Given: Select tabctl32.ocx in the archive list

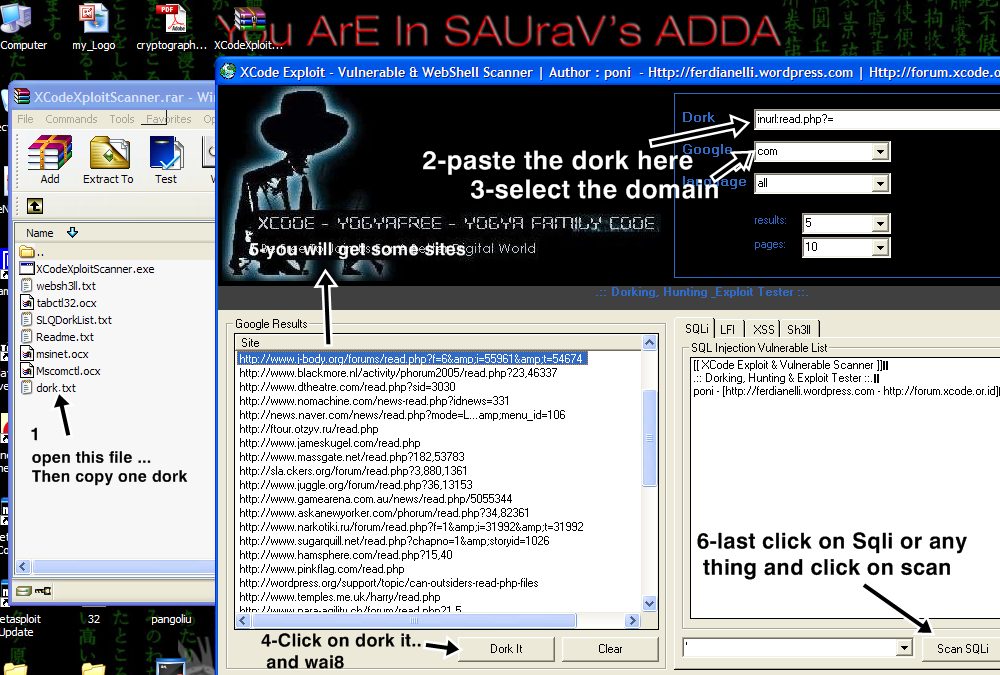Looking at the screenshot, I should click(58, 303).
